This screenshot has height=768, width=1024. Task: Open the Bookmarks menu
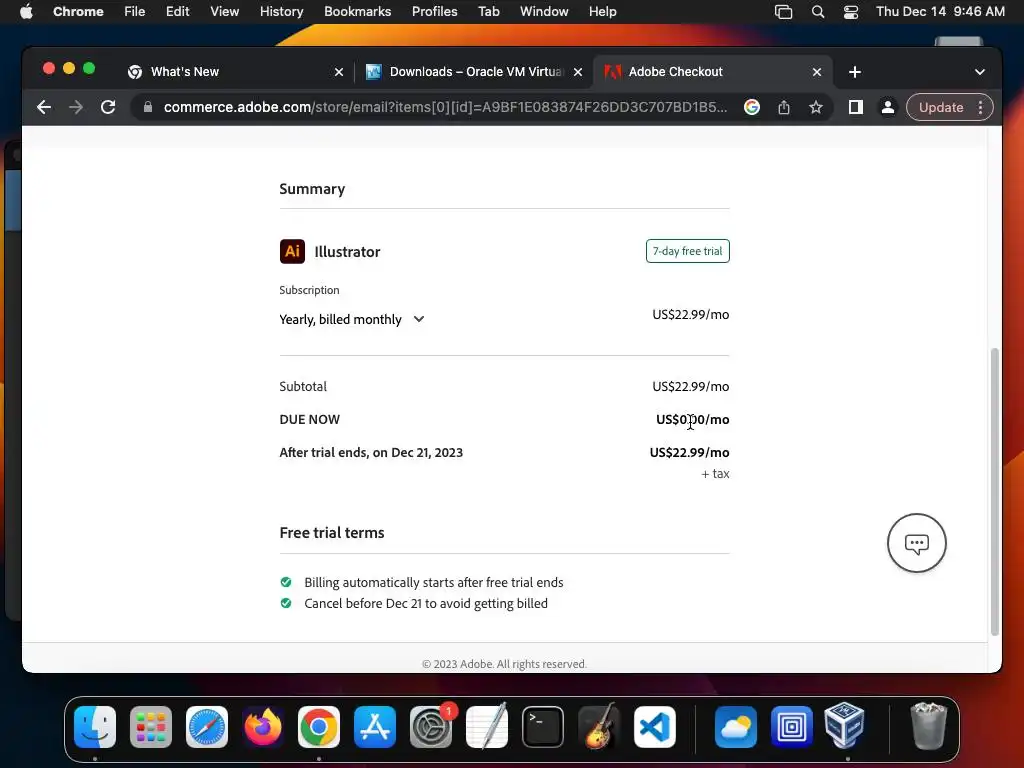357,12
